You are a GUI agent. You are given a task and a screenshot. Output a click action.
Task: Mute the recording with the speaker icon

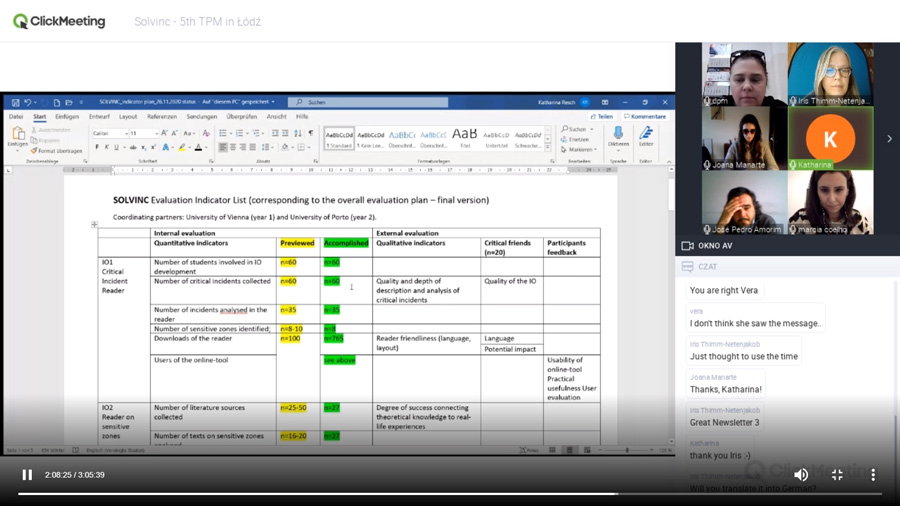tap(801, 474)
